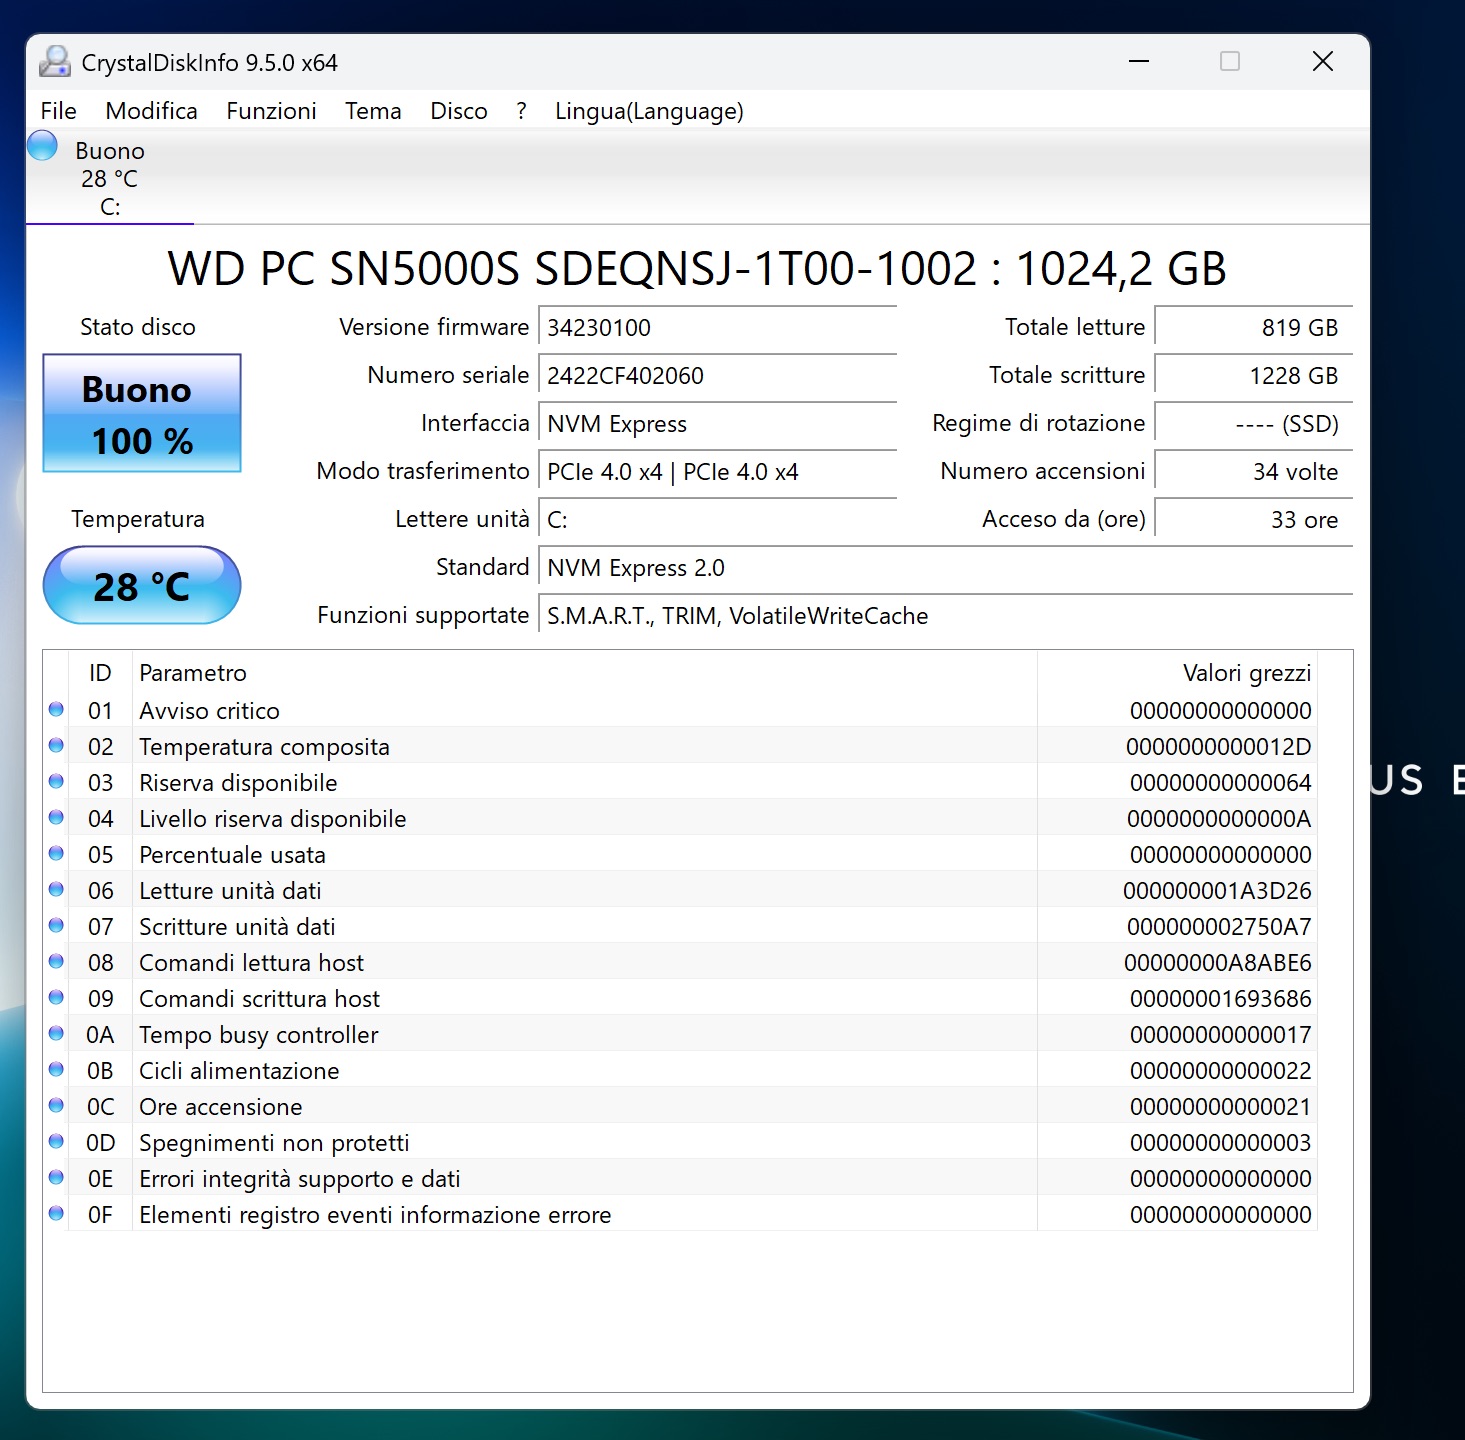Open the Tema menu
The image size is (1465, 1440).
(x=373, y=111)
